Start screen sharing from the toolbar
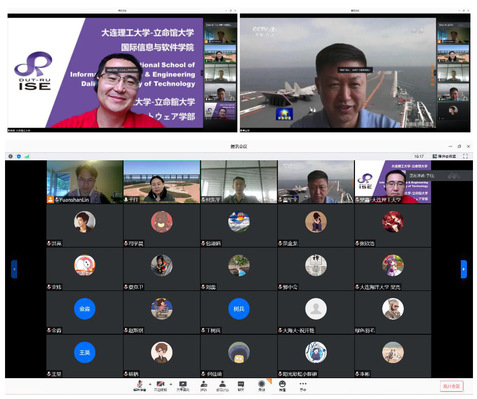The height and width of the screenshot is (399, 477). [183, 385]
